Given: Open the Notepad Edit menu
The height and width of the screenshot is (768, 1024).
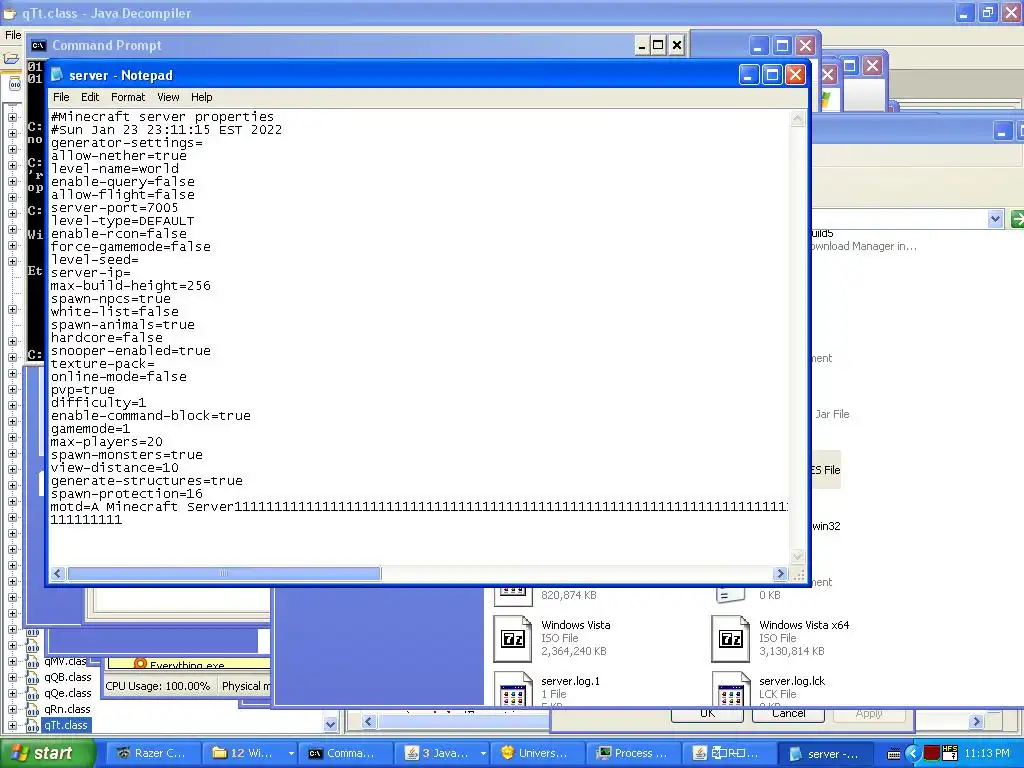Looking at the screenshot, I should [90, 97].
